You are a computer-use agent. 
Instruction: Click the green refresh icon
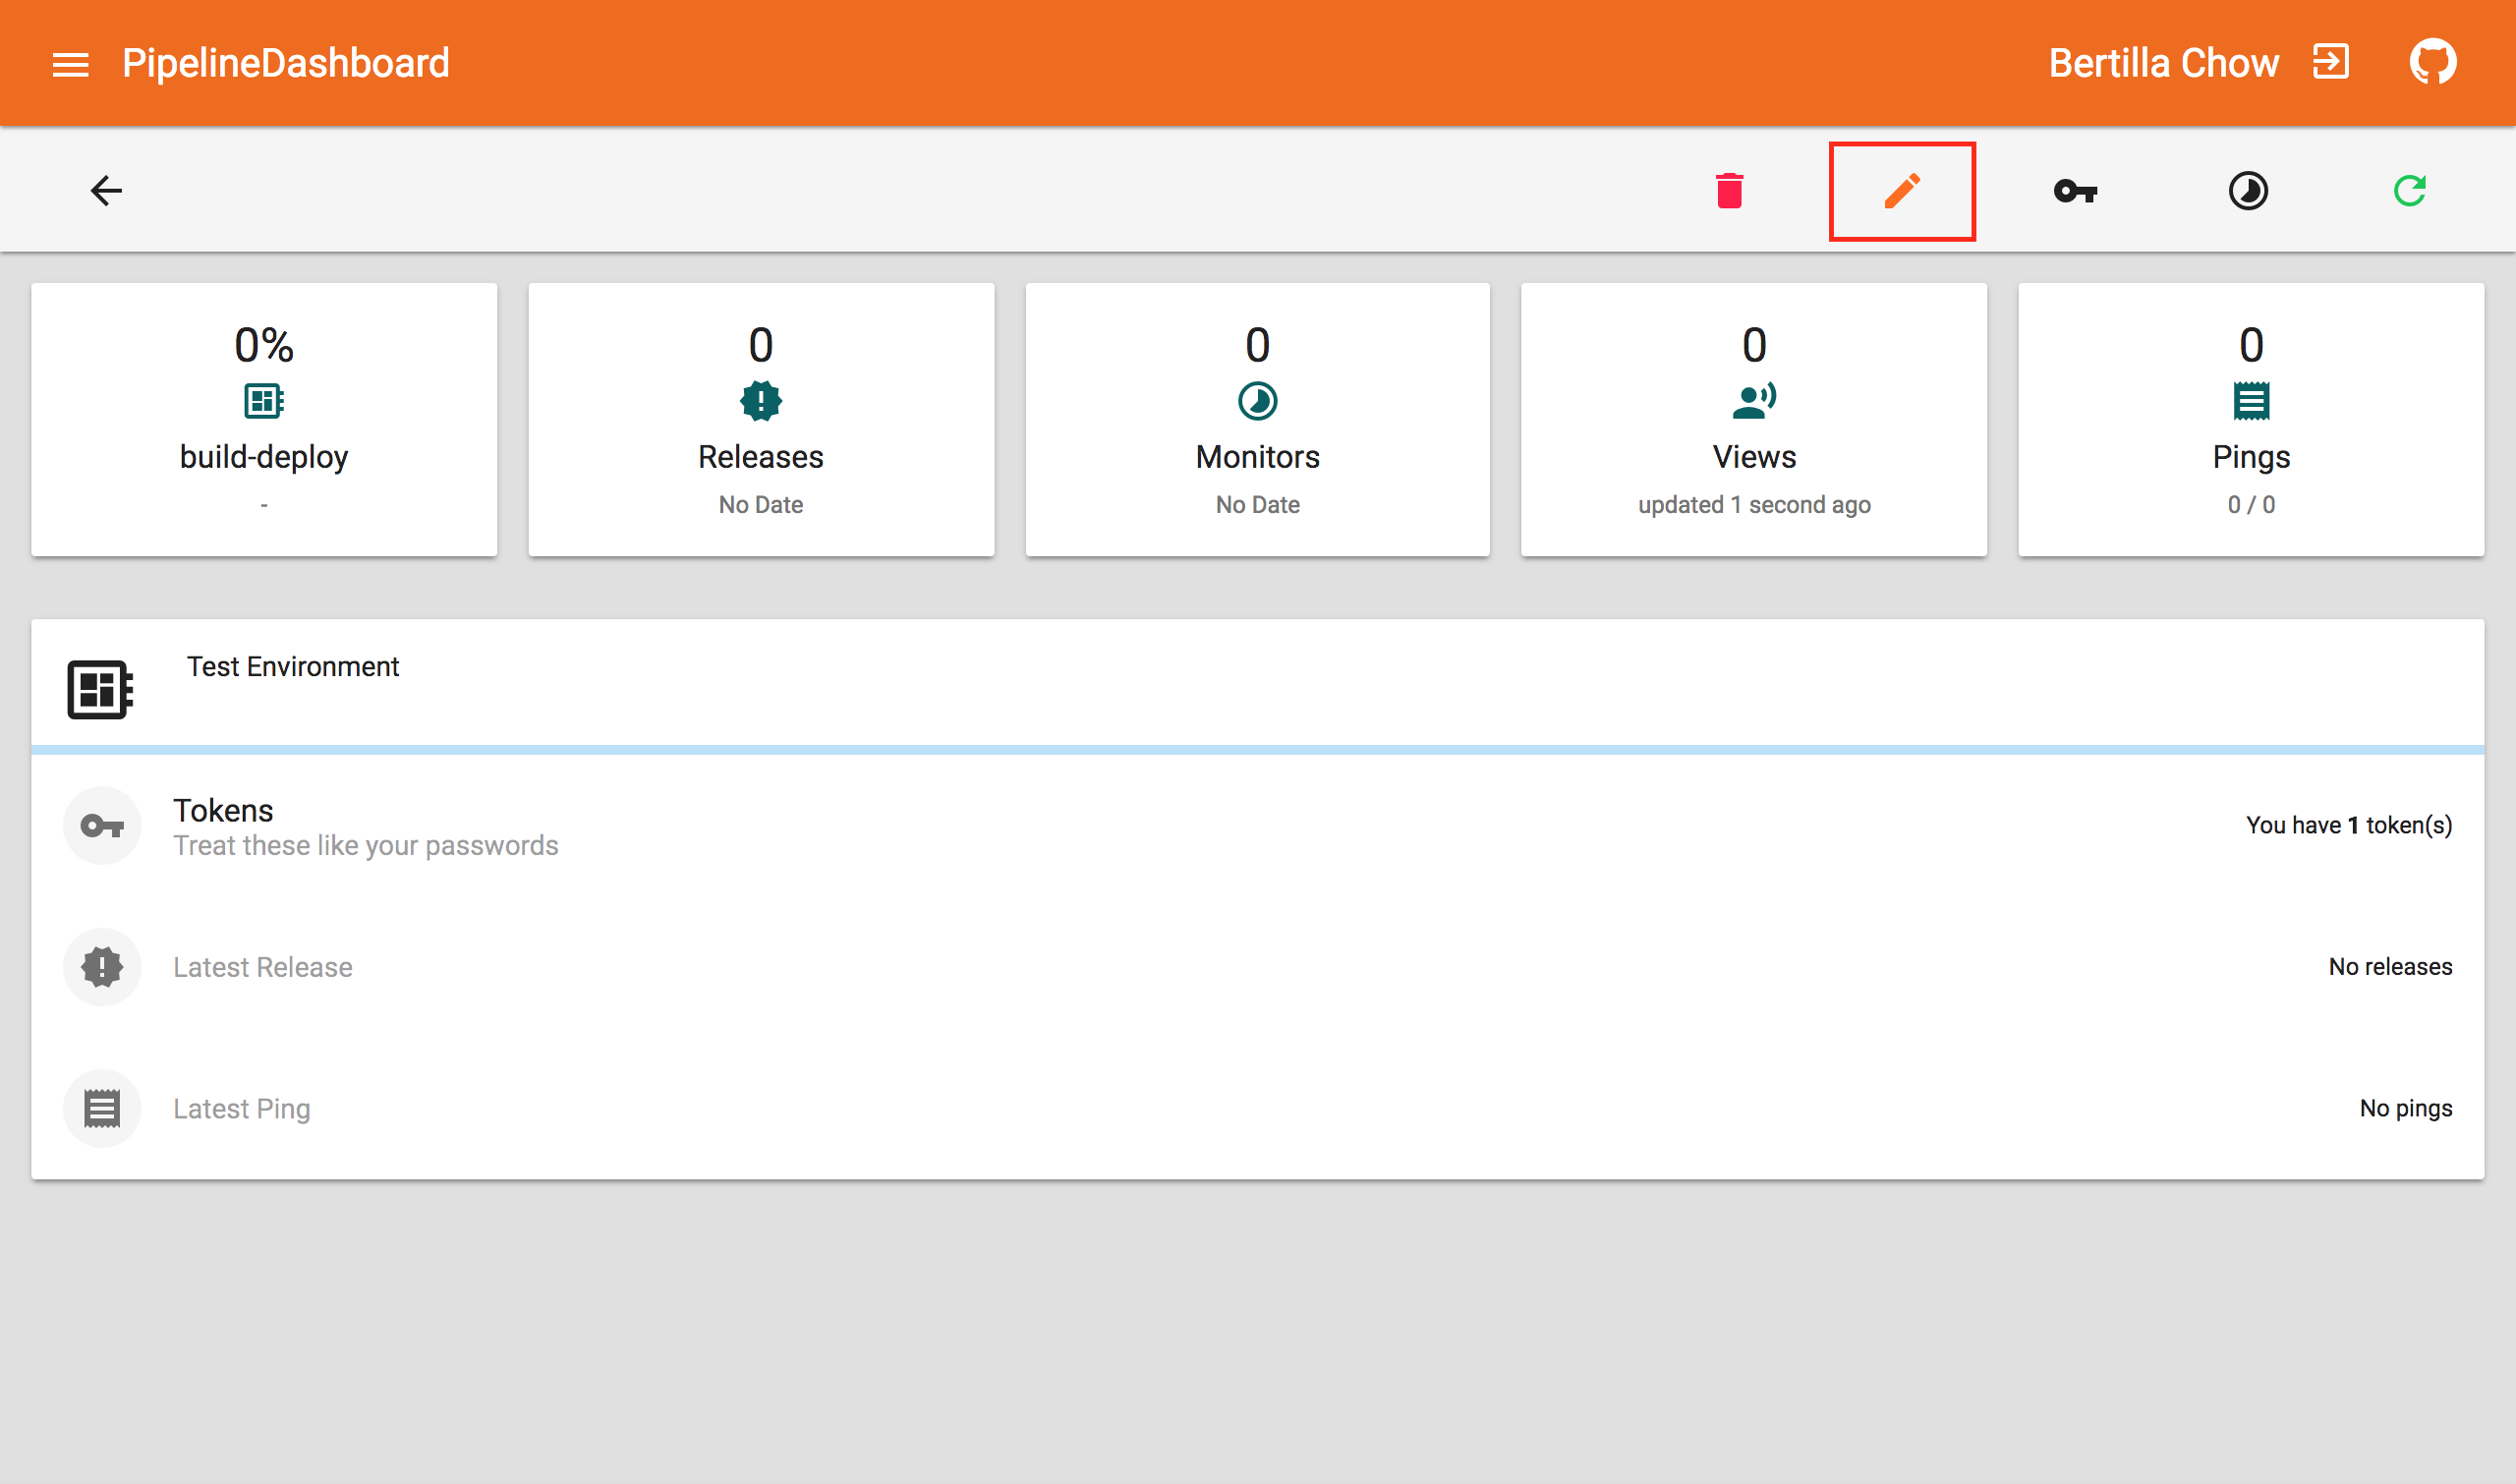tap(2410, 190)
